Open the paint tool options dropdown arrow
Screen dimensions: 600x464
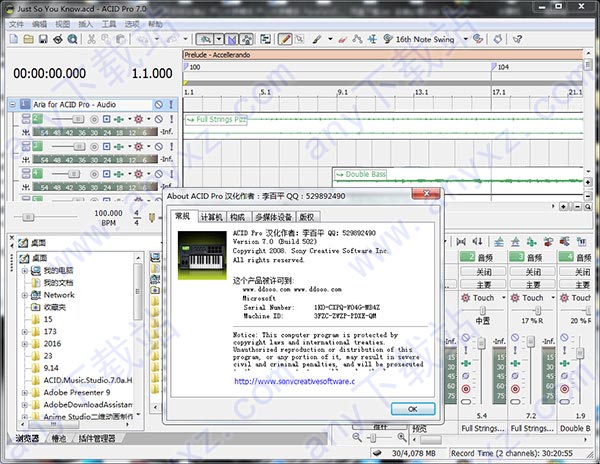pyautogui.click(x=330, y=39)
